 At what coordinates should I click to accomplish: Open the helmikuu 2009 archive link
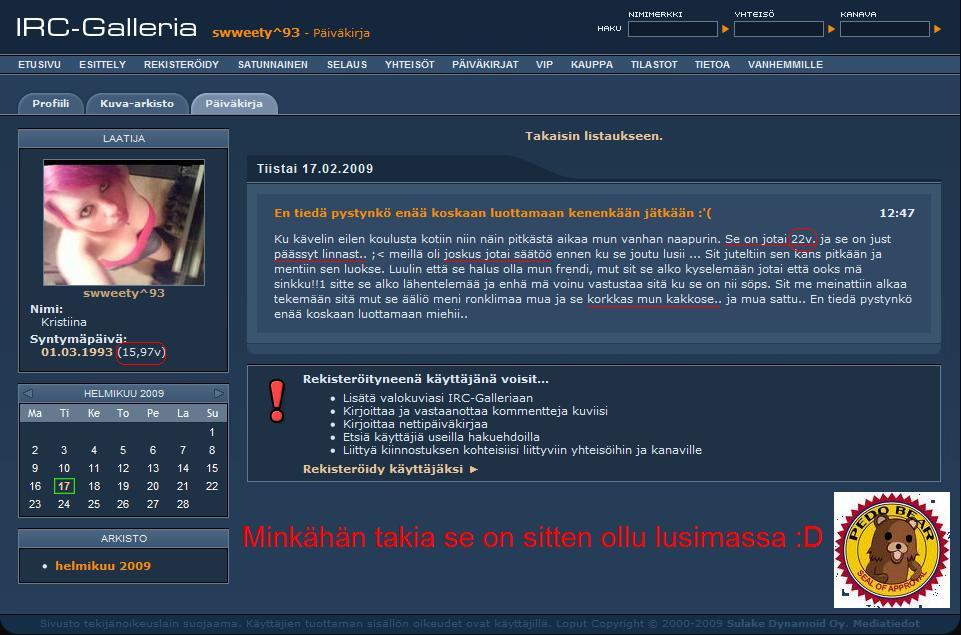[103, 566]
